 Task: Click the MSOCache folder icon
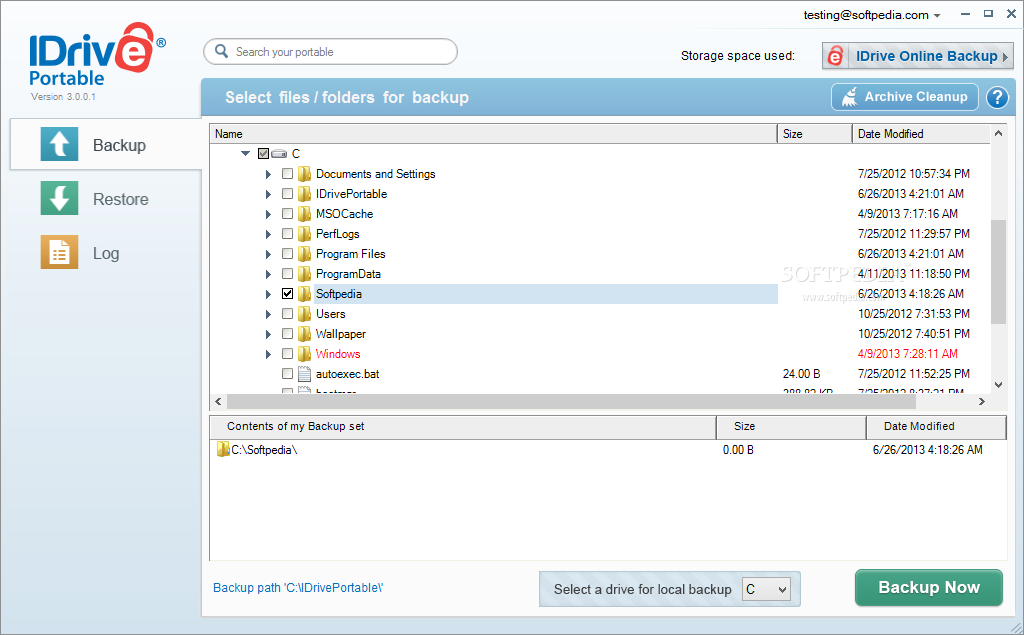[x=304, y=214]
